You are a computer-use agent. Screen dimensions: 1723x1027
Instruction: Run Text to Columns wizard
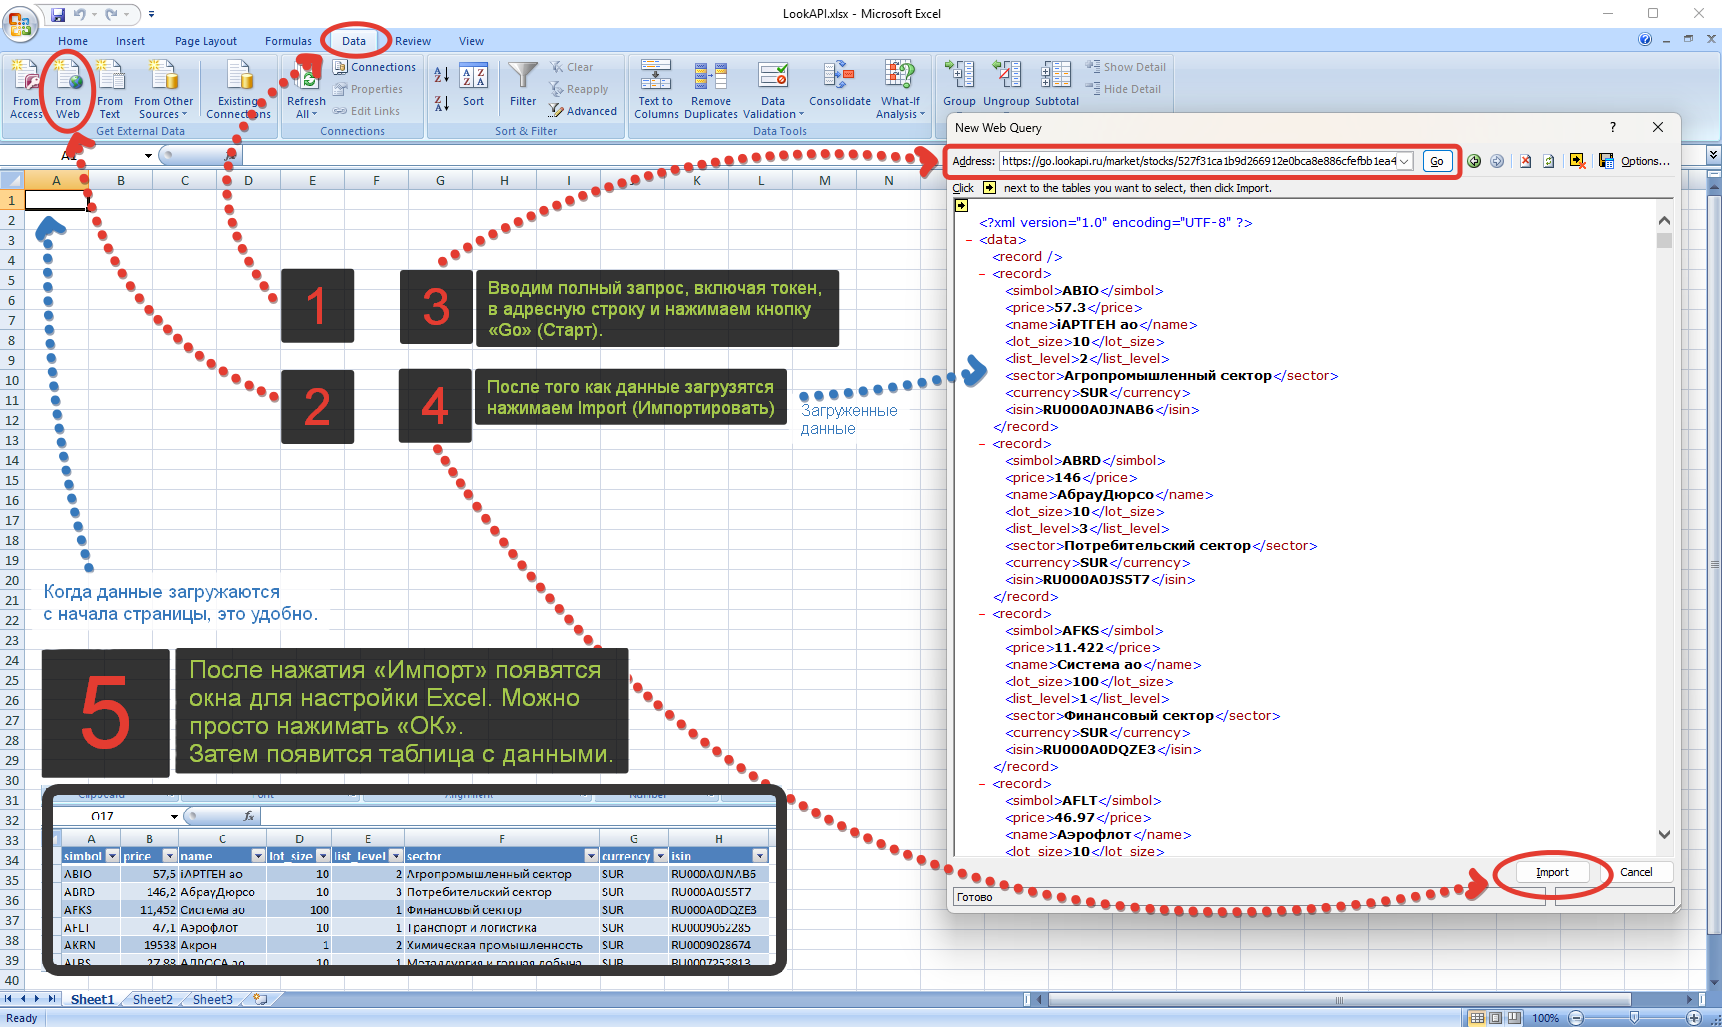(656, 90)
